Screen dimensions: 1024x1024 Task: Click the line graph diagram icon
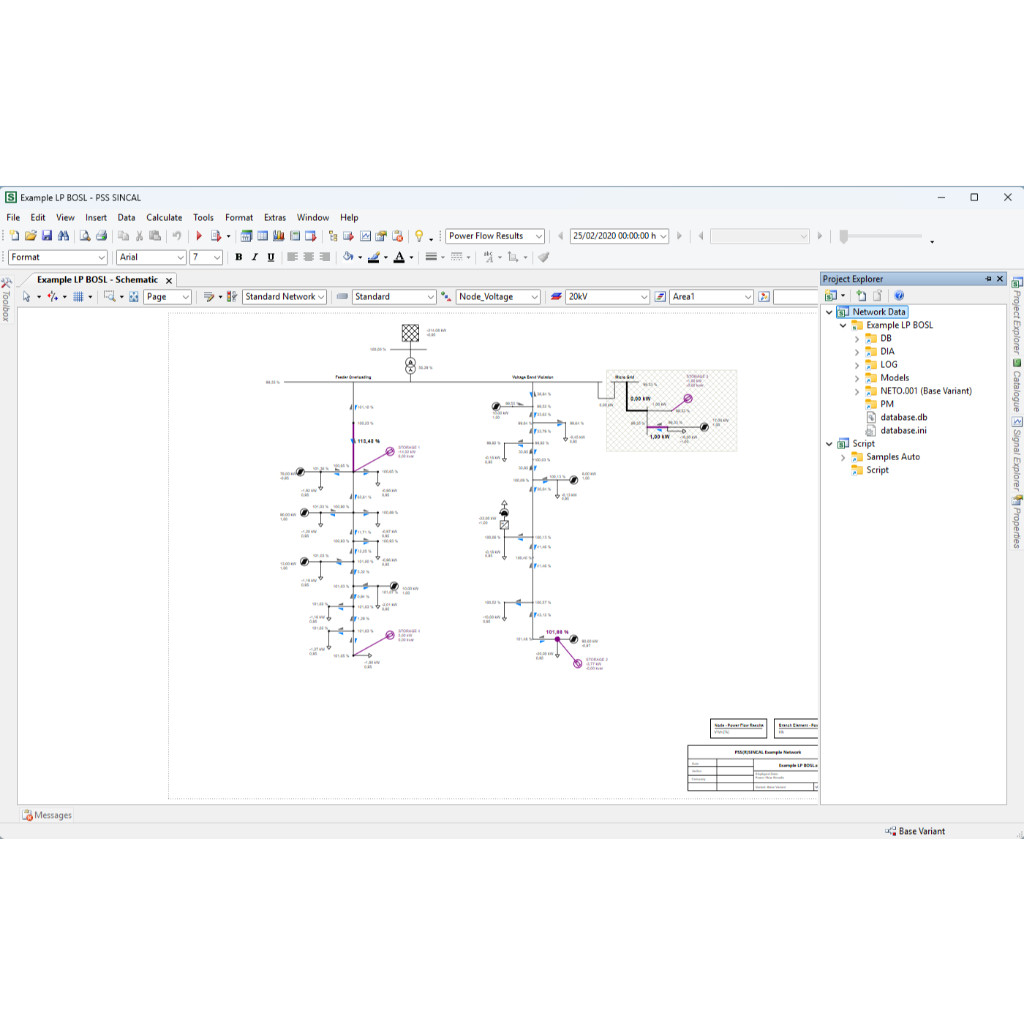point(366,236)
